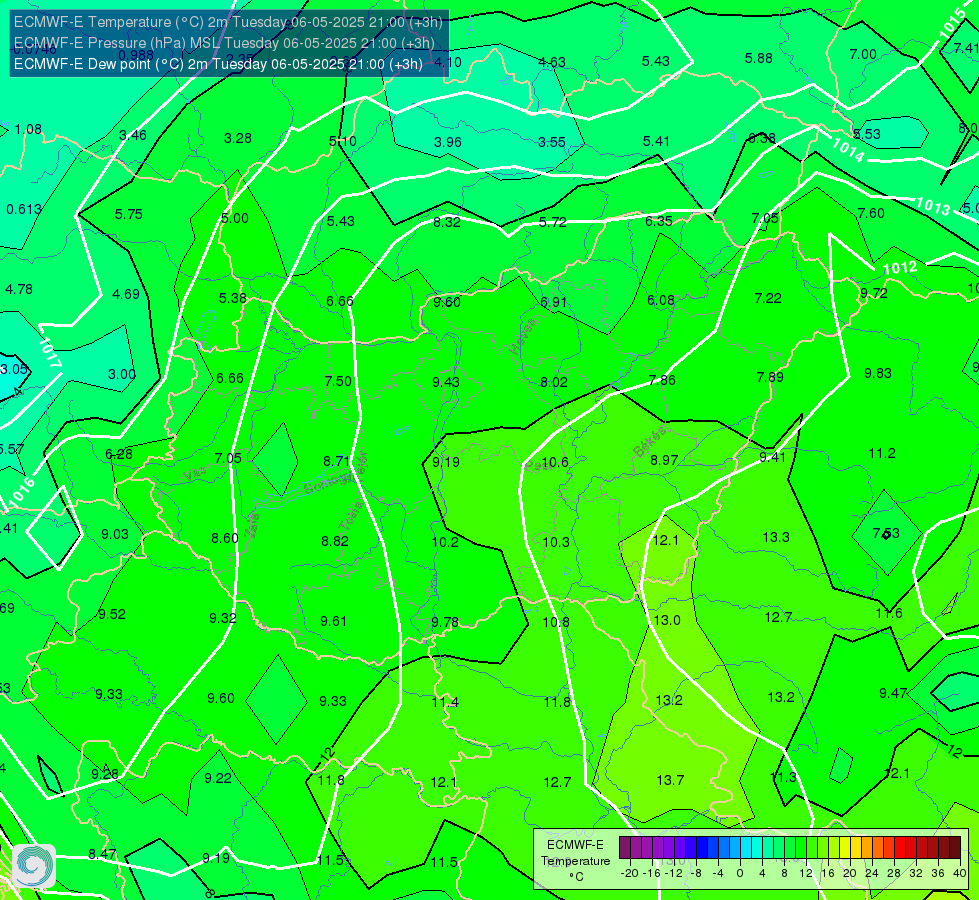Click the 13.0 temperature value
Screen dimensions: 979x900
(667, 620)
